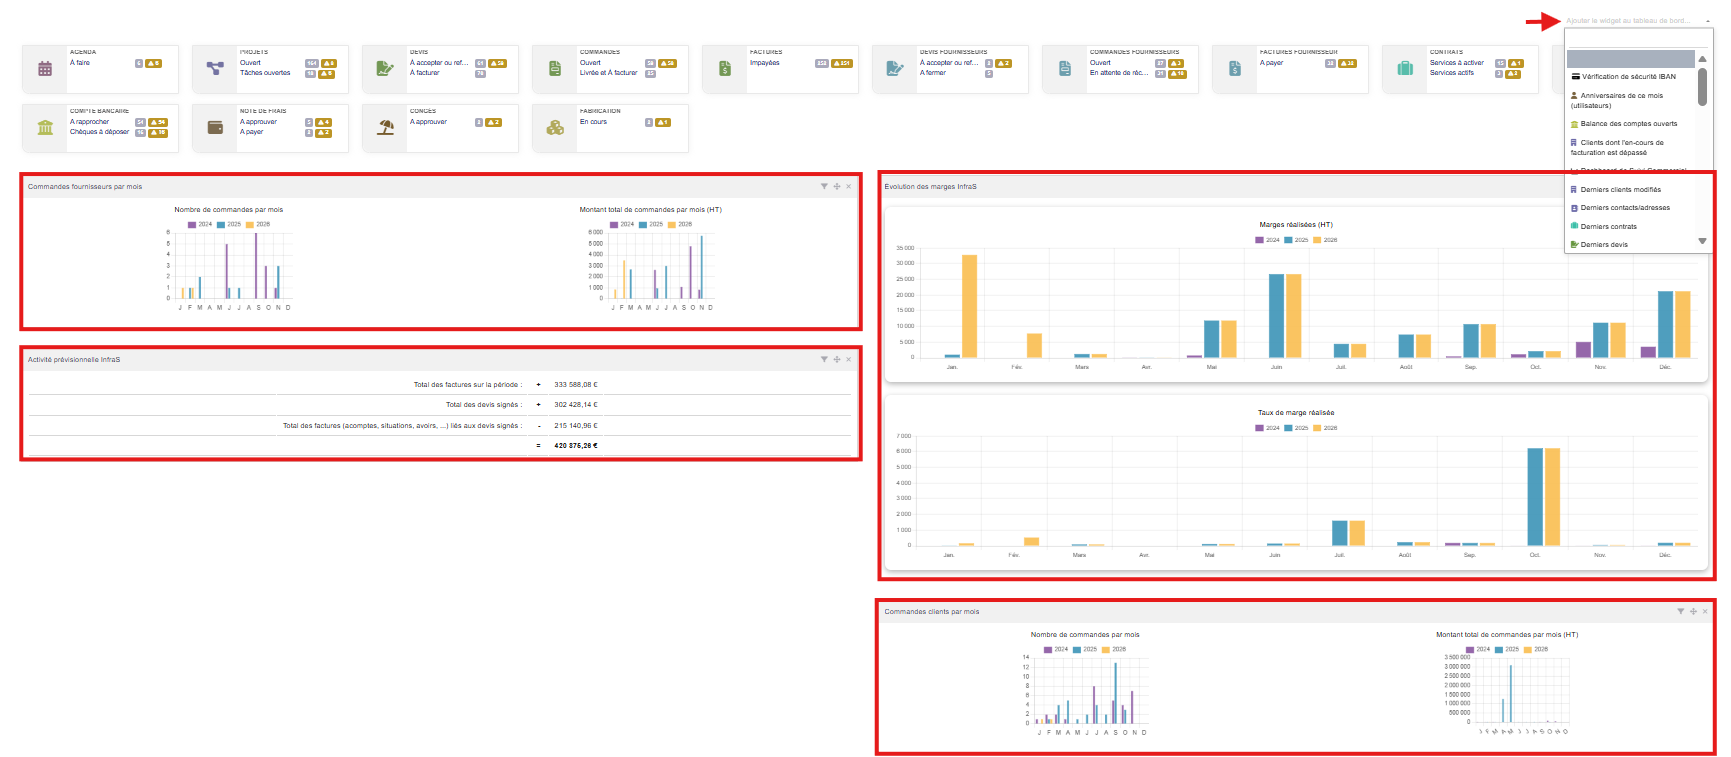Open the Compte Bancaire bank icon
The width and height of the screenshot is (1731, 757).
click(x=45, y=128)
